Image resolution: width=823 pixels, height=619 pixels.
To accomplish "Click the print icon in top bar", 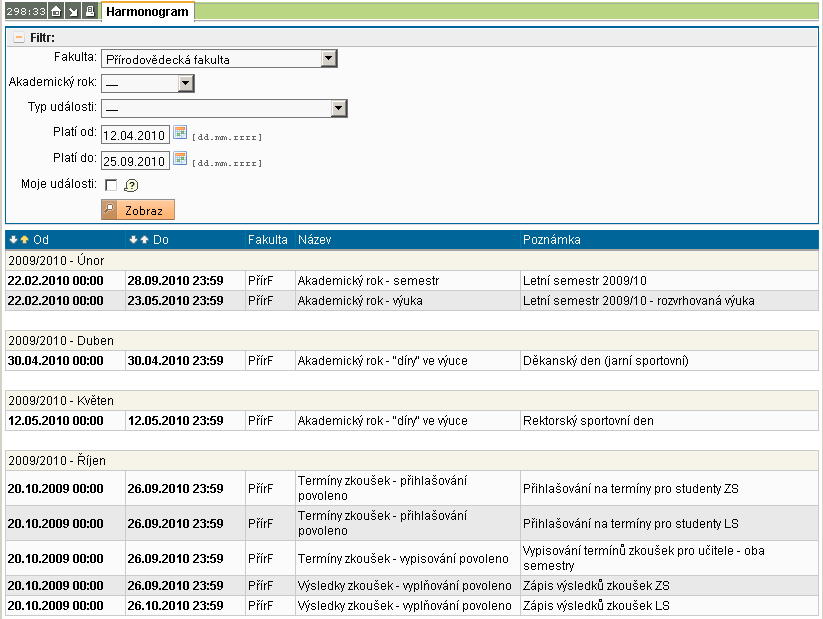I will [89, 12].
